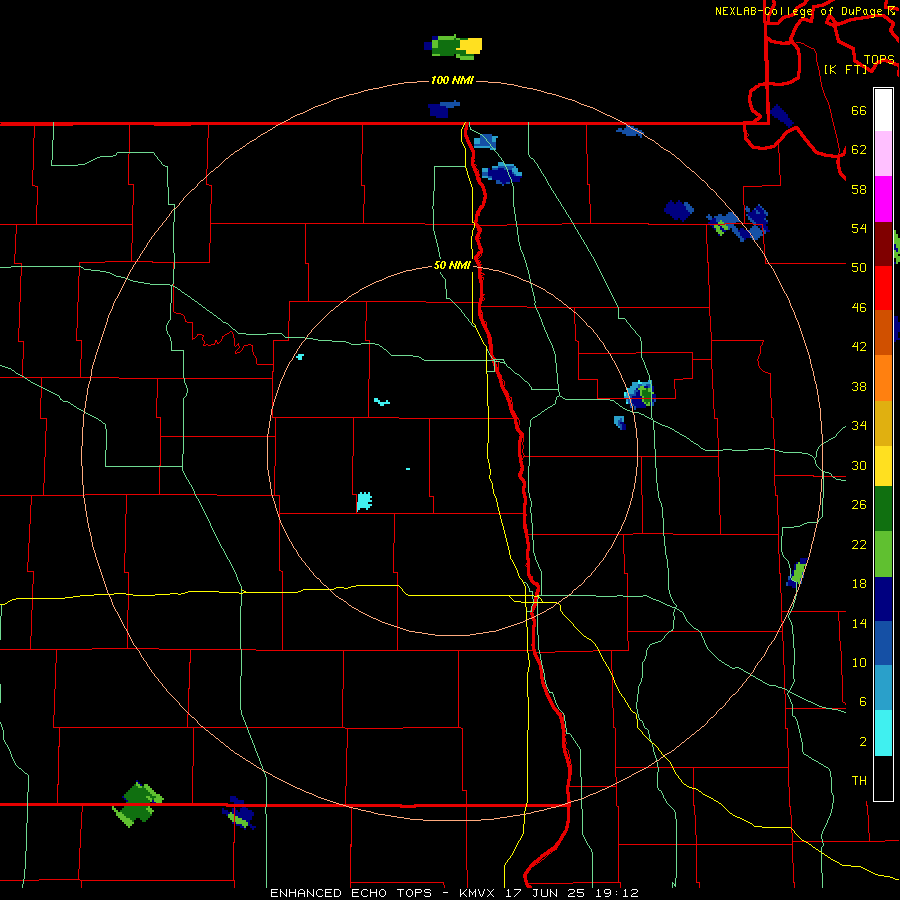Click the yellow-and-green echo above the 100 NMI ring
900x900 pixels.
pos(453,47)
